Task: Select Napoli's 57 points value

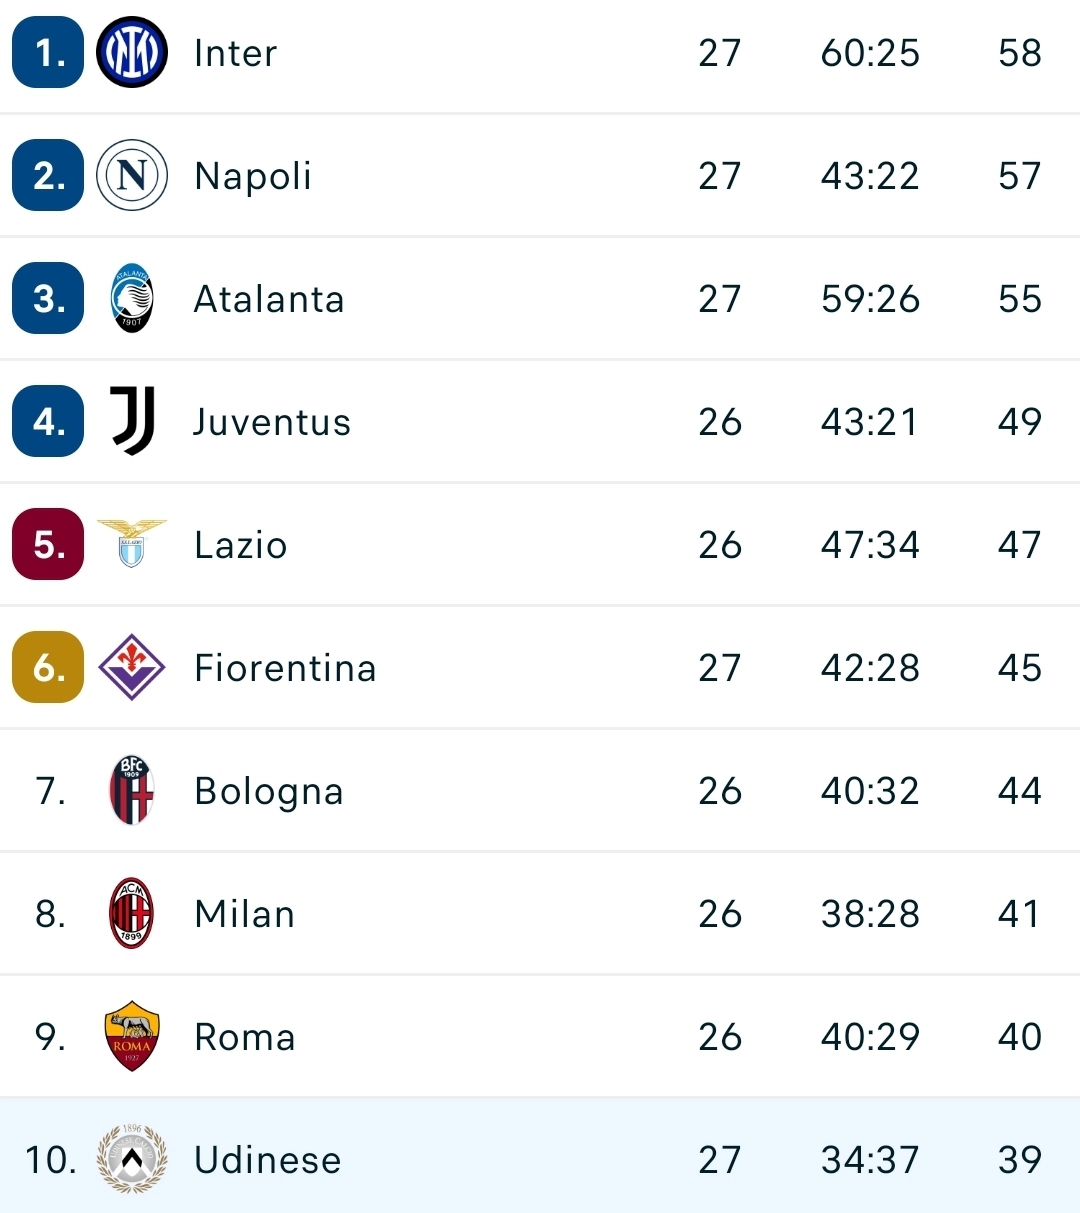Action: (x=1020, y=176)
